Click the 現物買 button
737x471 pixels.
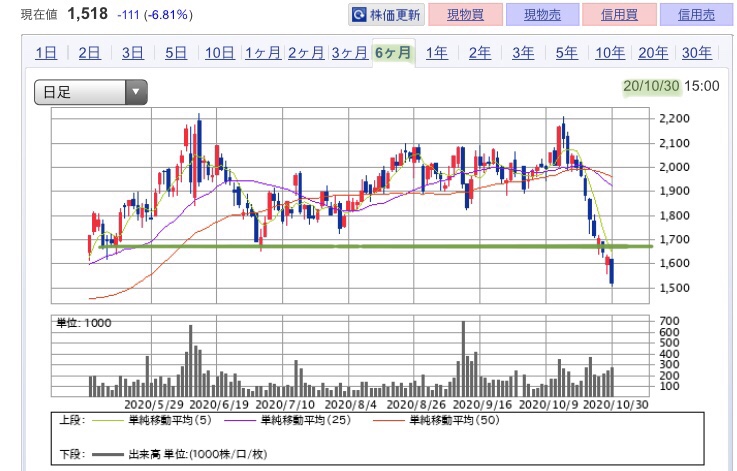[465, 15]
